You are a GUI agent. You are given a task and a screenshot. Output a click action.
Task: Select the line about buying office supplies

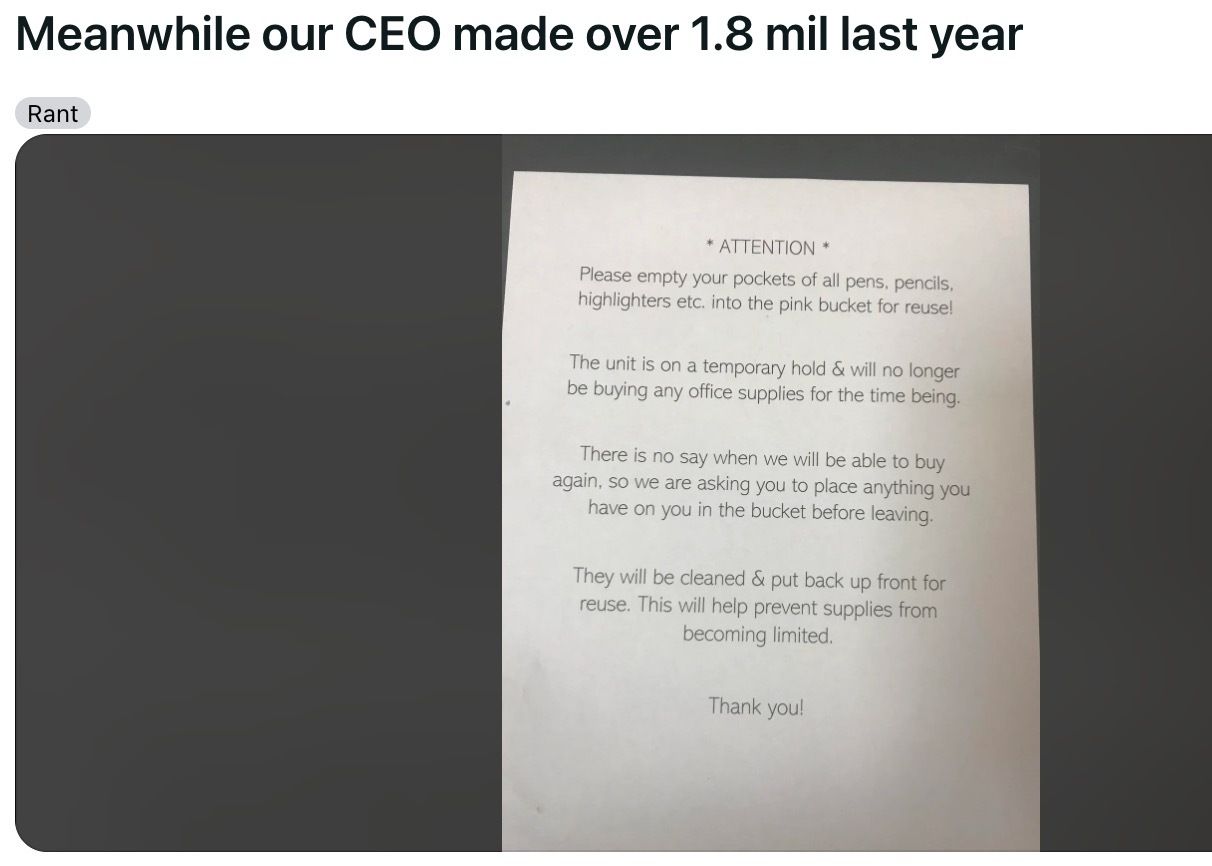(x=763, y=392)
